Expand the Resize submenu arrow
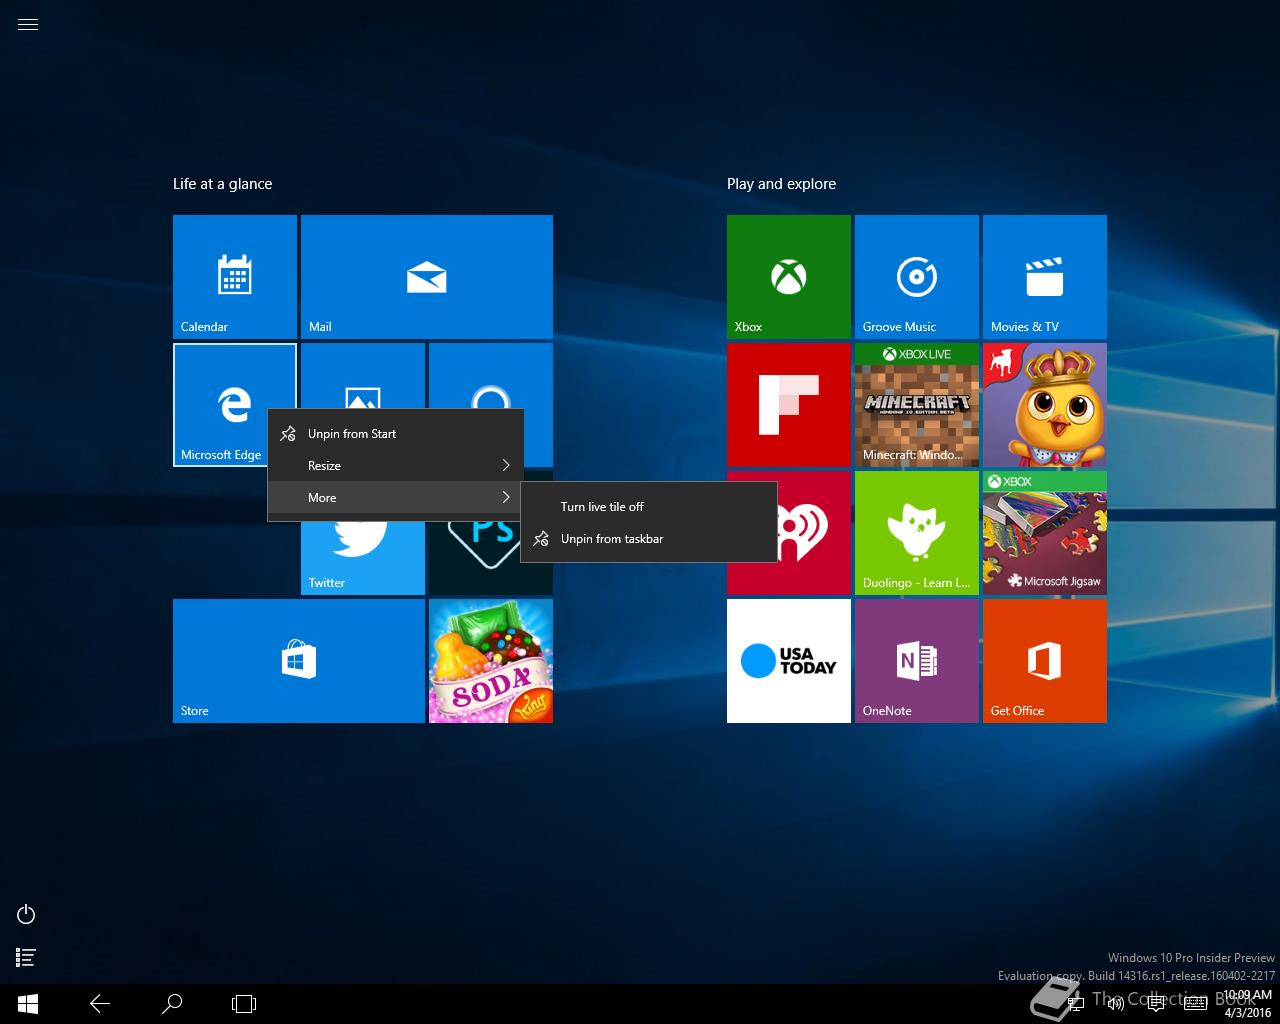1280x1024 pixels. click(506, 466)
